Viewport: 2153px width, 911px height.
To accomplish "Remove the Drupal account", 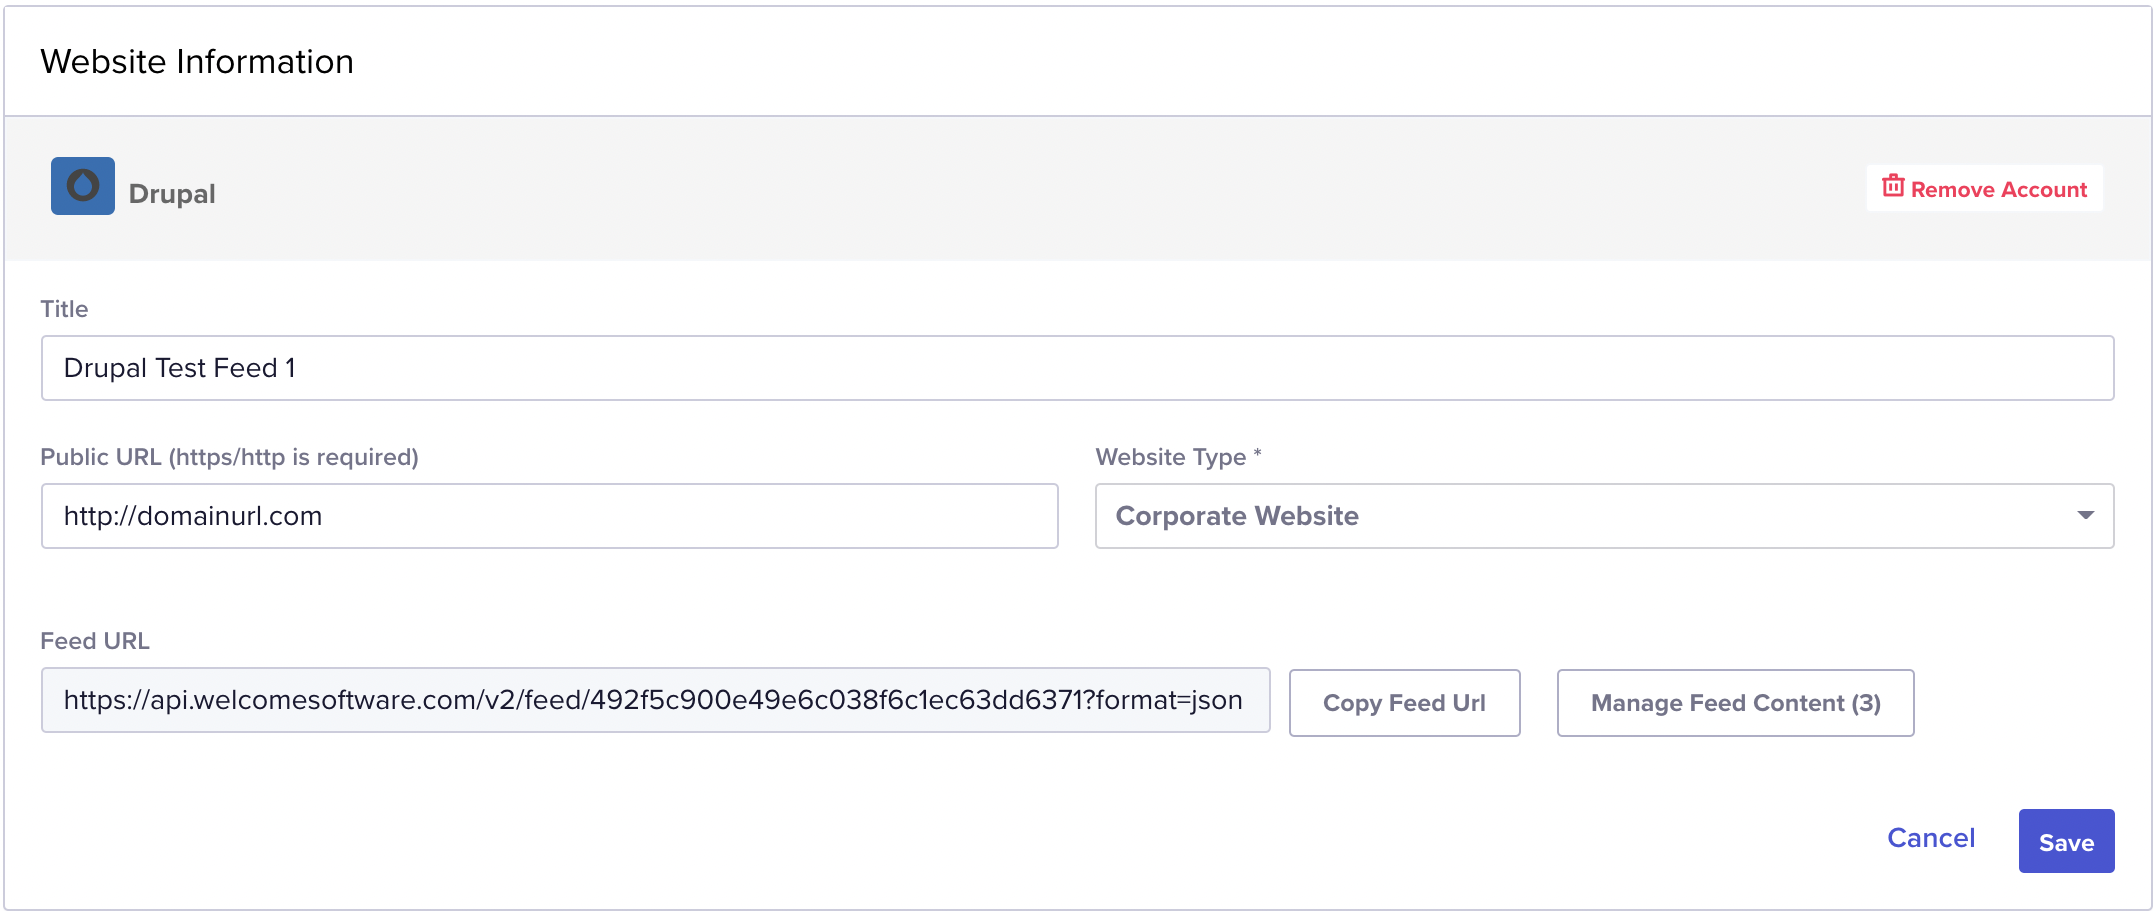I will coord(1984,188).
